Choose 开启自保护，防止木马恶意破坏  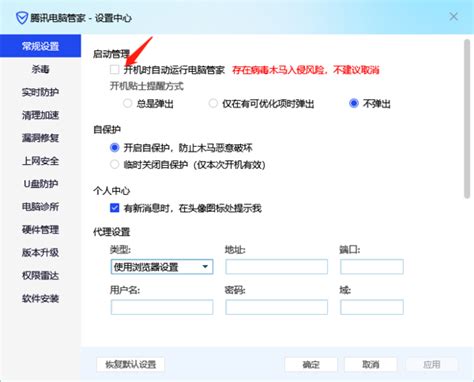tap(114, 147)
